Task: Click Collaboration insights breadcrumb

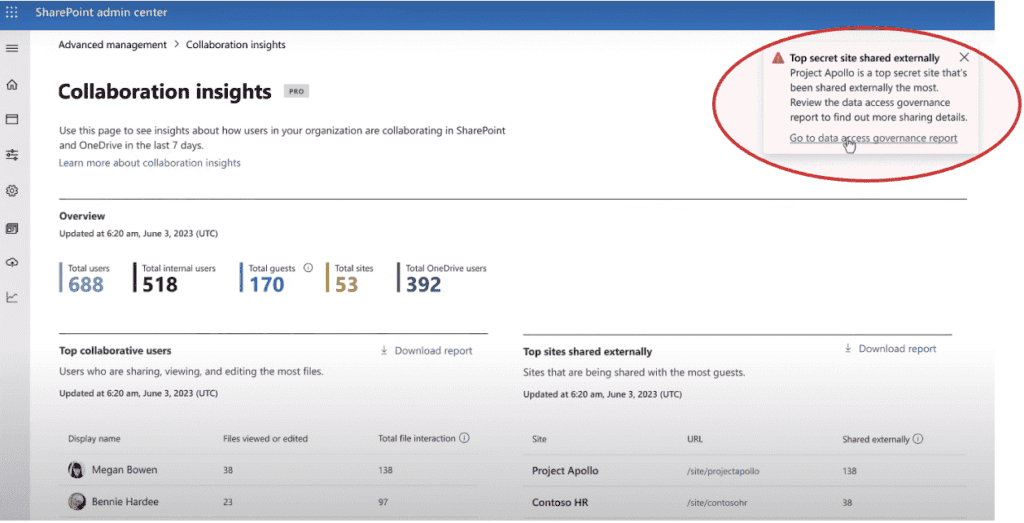Action: (x=236, y=44)
